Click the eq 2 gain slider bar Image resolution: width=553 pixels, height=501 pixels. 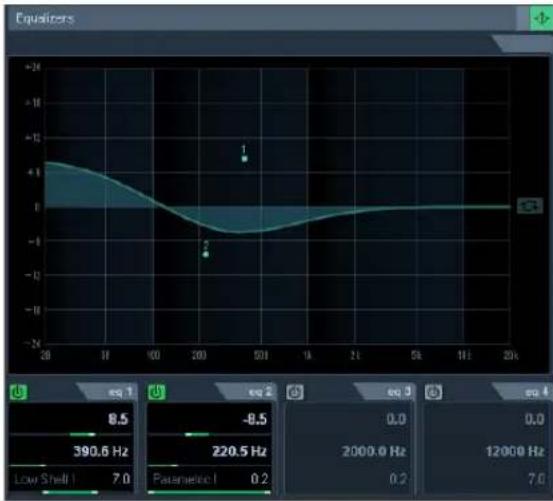point(209,434)
